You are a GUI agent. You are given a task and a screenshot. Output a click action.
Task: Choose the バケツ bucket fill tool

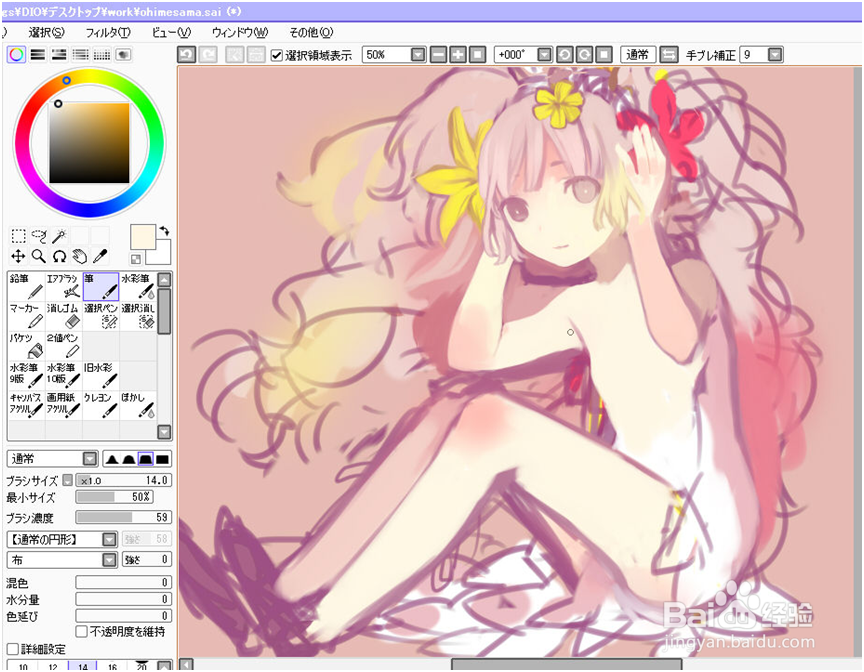(x=26, y=346)
